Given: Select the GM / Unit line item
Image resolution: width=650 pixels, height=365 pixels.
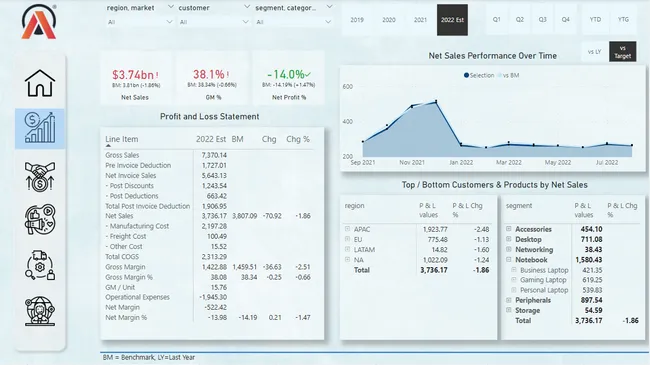Looking at the screenshot, I should tap(120, 287).
